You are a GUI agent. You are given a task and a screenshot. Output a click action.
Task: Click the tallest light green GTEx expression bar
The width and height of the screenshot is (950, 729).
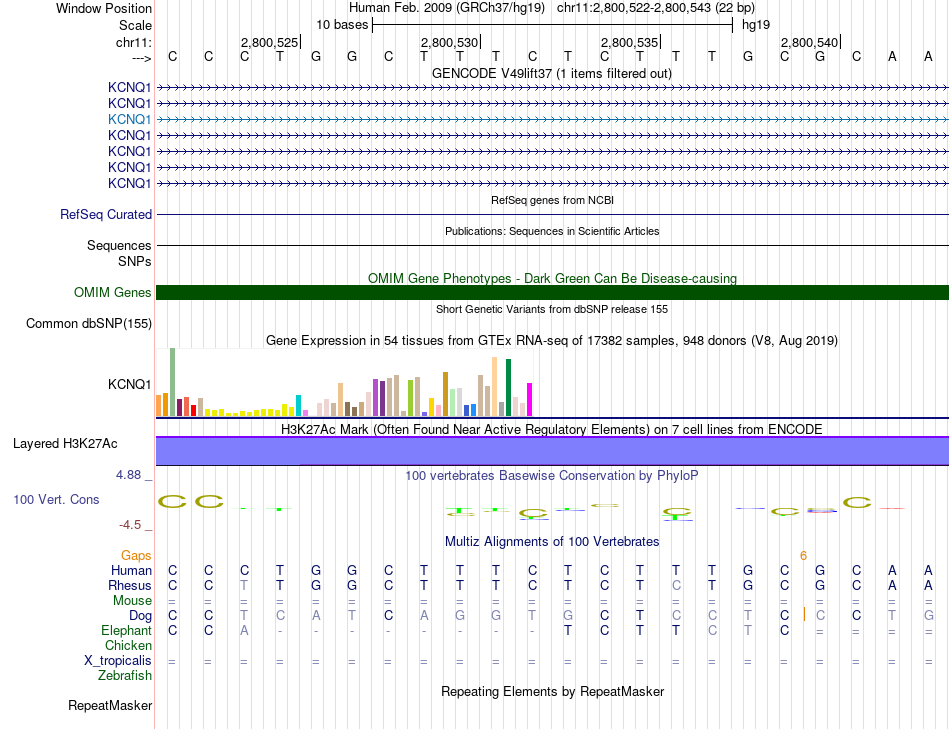172,381
